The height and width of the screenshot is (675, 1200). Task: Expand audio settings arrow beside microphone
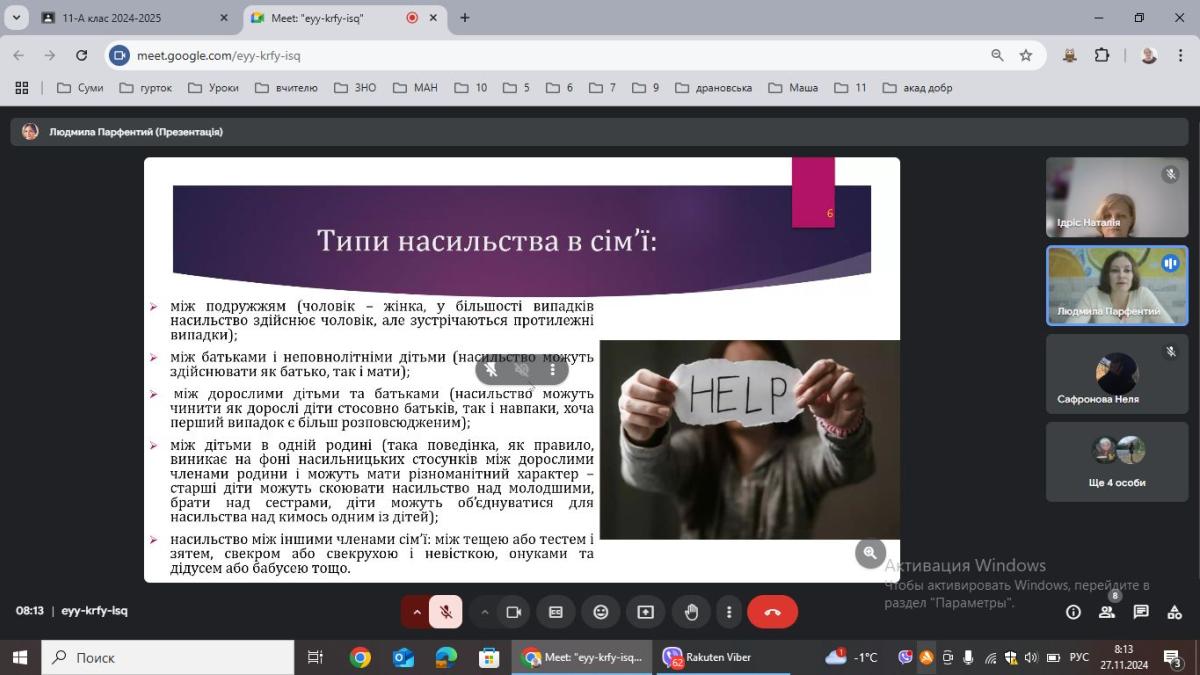click(x=416, y=612)
